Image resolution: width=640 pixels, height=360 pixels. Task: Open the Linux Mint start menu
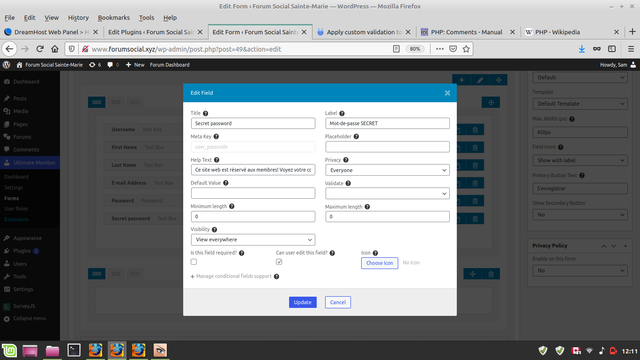9,351
